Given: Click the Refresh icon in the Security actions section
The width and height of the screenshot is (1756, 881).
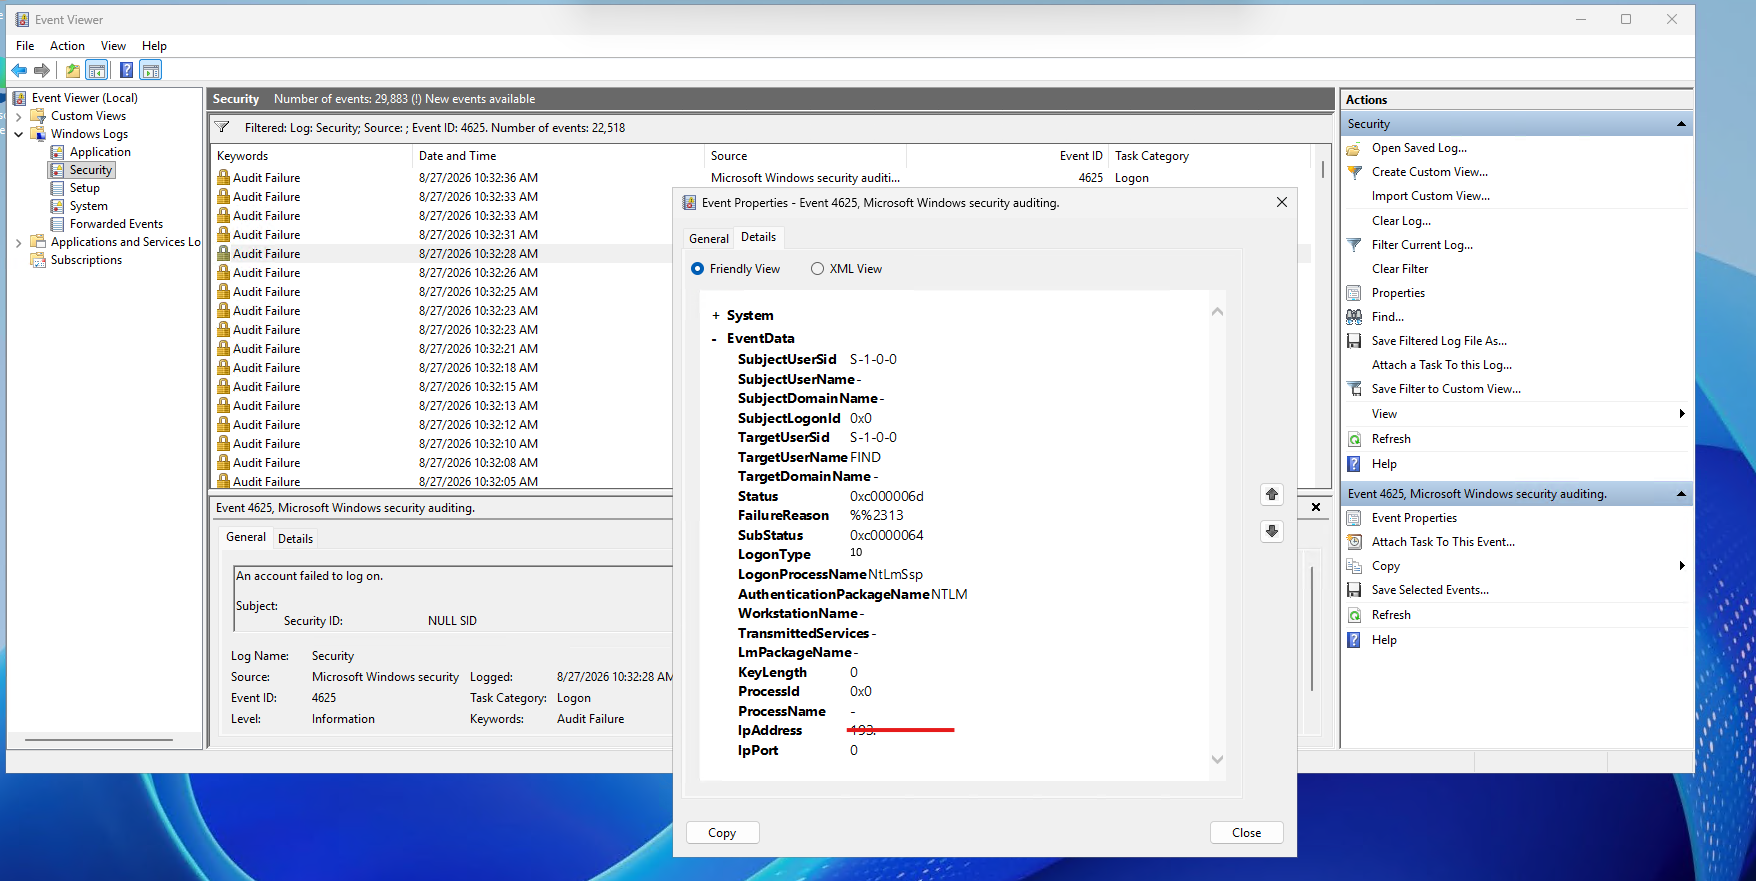Looking at the screenshot, I should coord(1354,439).
